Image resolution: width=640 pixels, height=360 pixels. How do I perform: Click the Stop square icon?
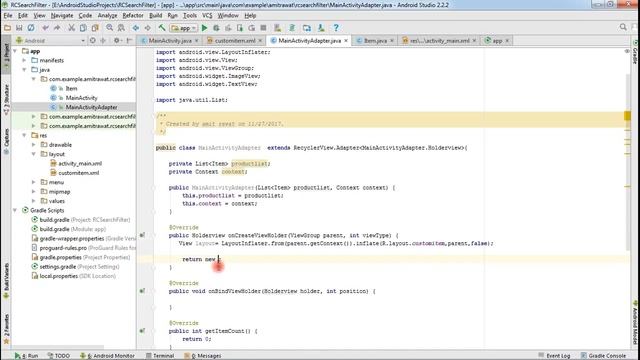264,28
